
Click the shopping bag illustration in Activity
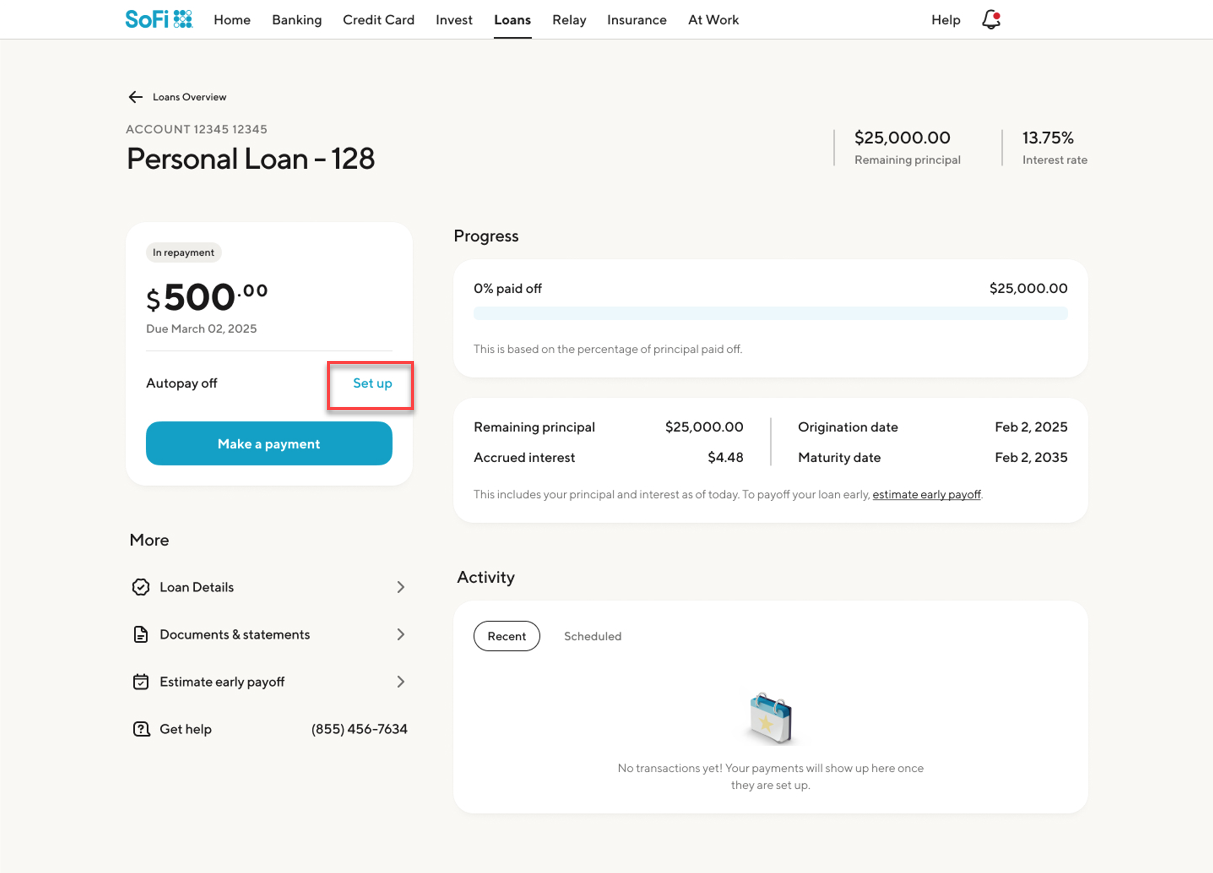[771, 718]
